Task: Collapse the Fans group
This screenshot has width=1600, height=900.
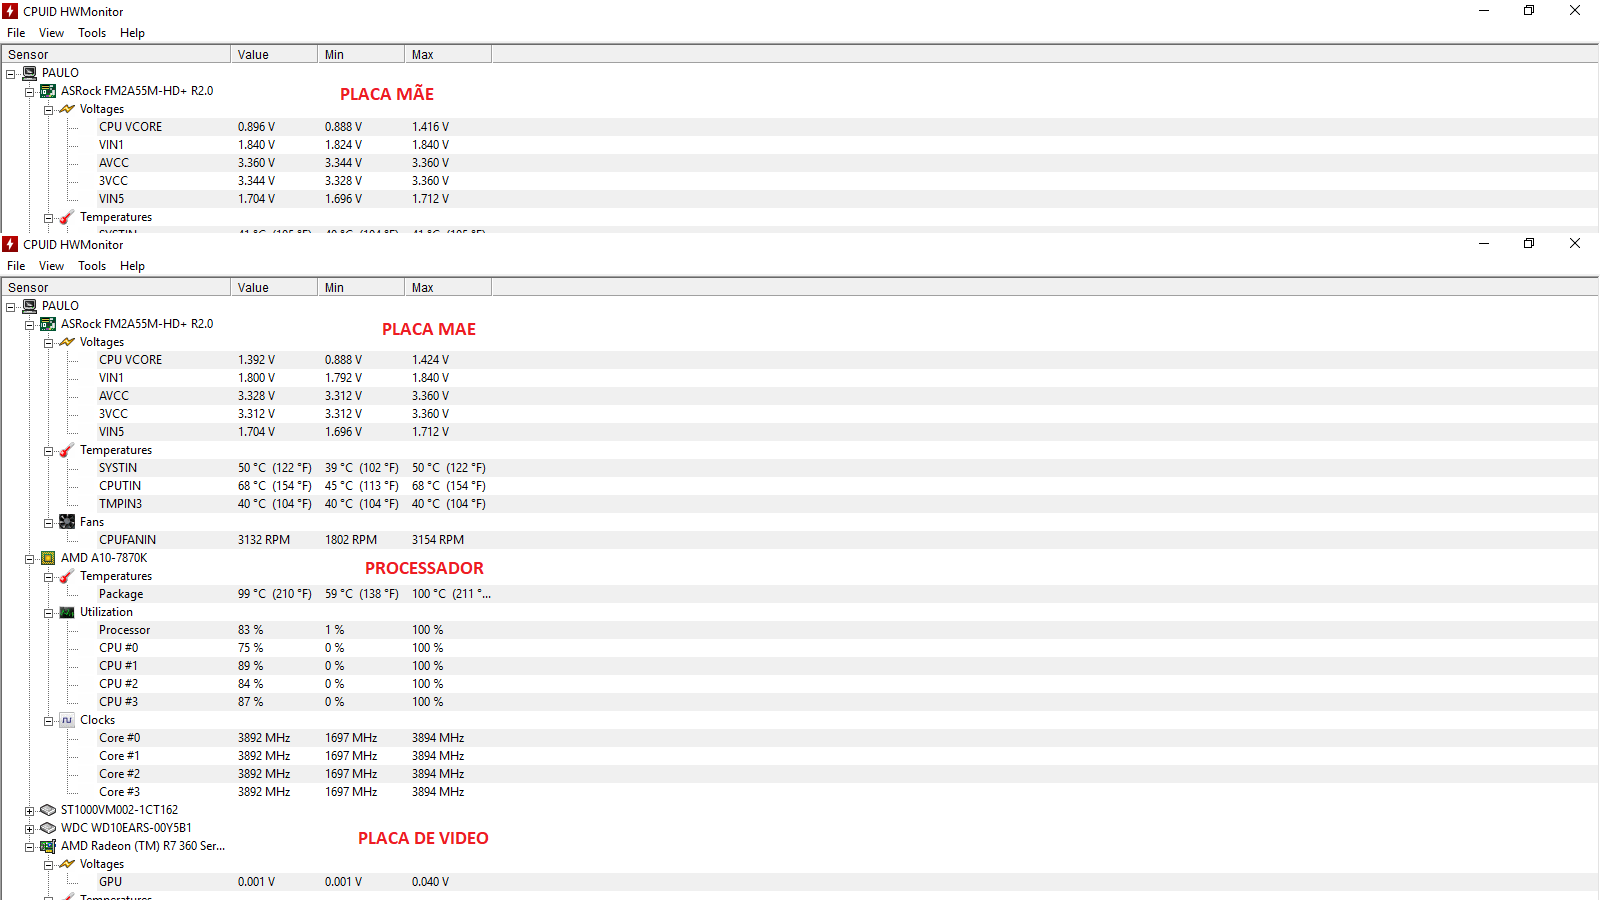Action: point(48,523)
